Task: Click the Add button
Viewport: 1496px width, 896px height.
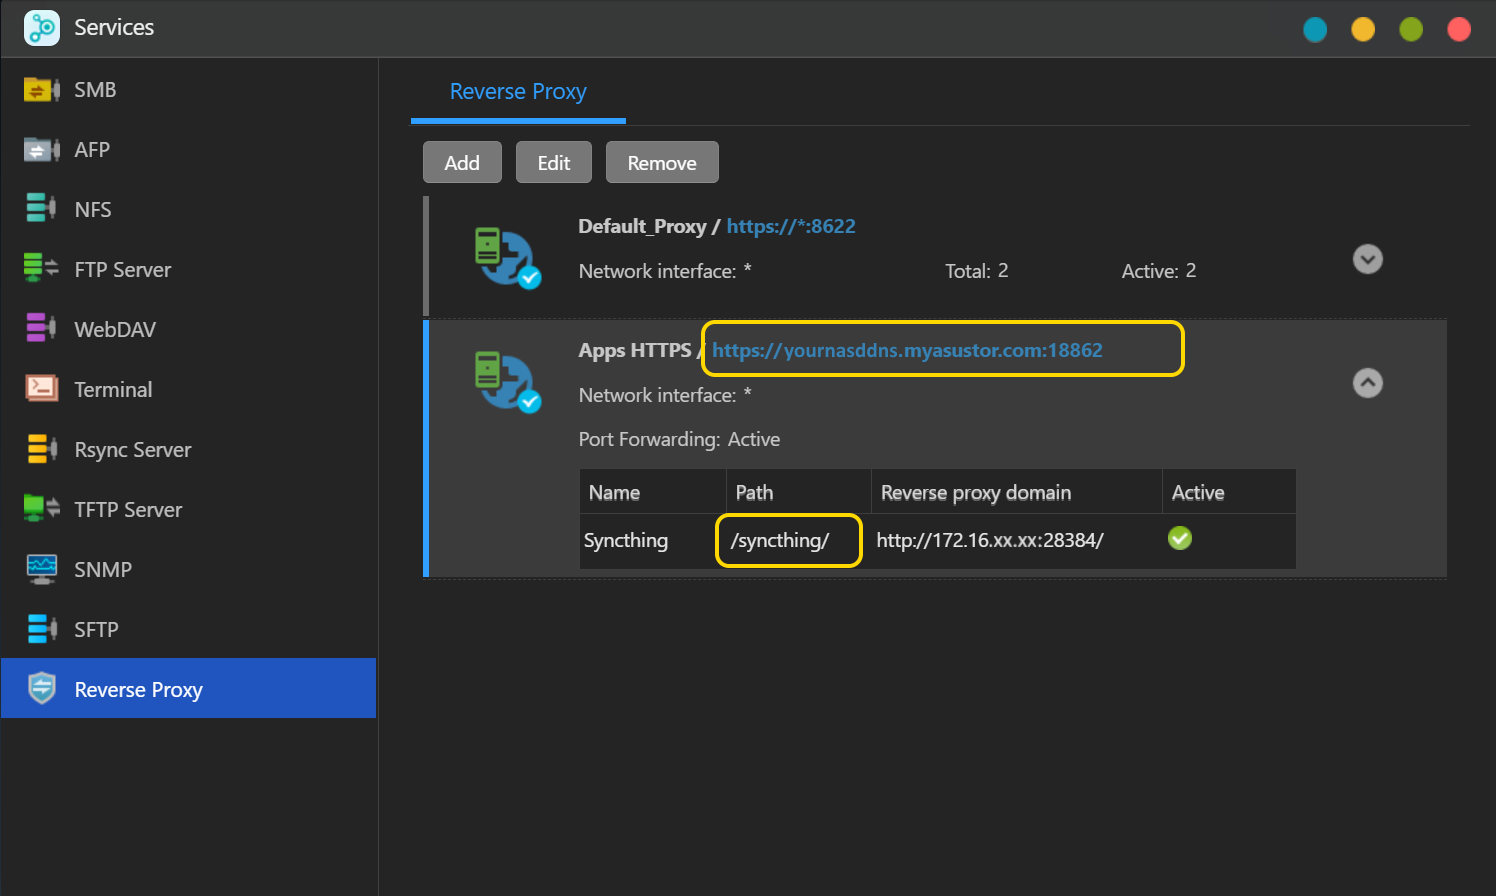Action: (462, 162)
